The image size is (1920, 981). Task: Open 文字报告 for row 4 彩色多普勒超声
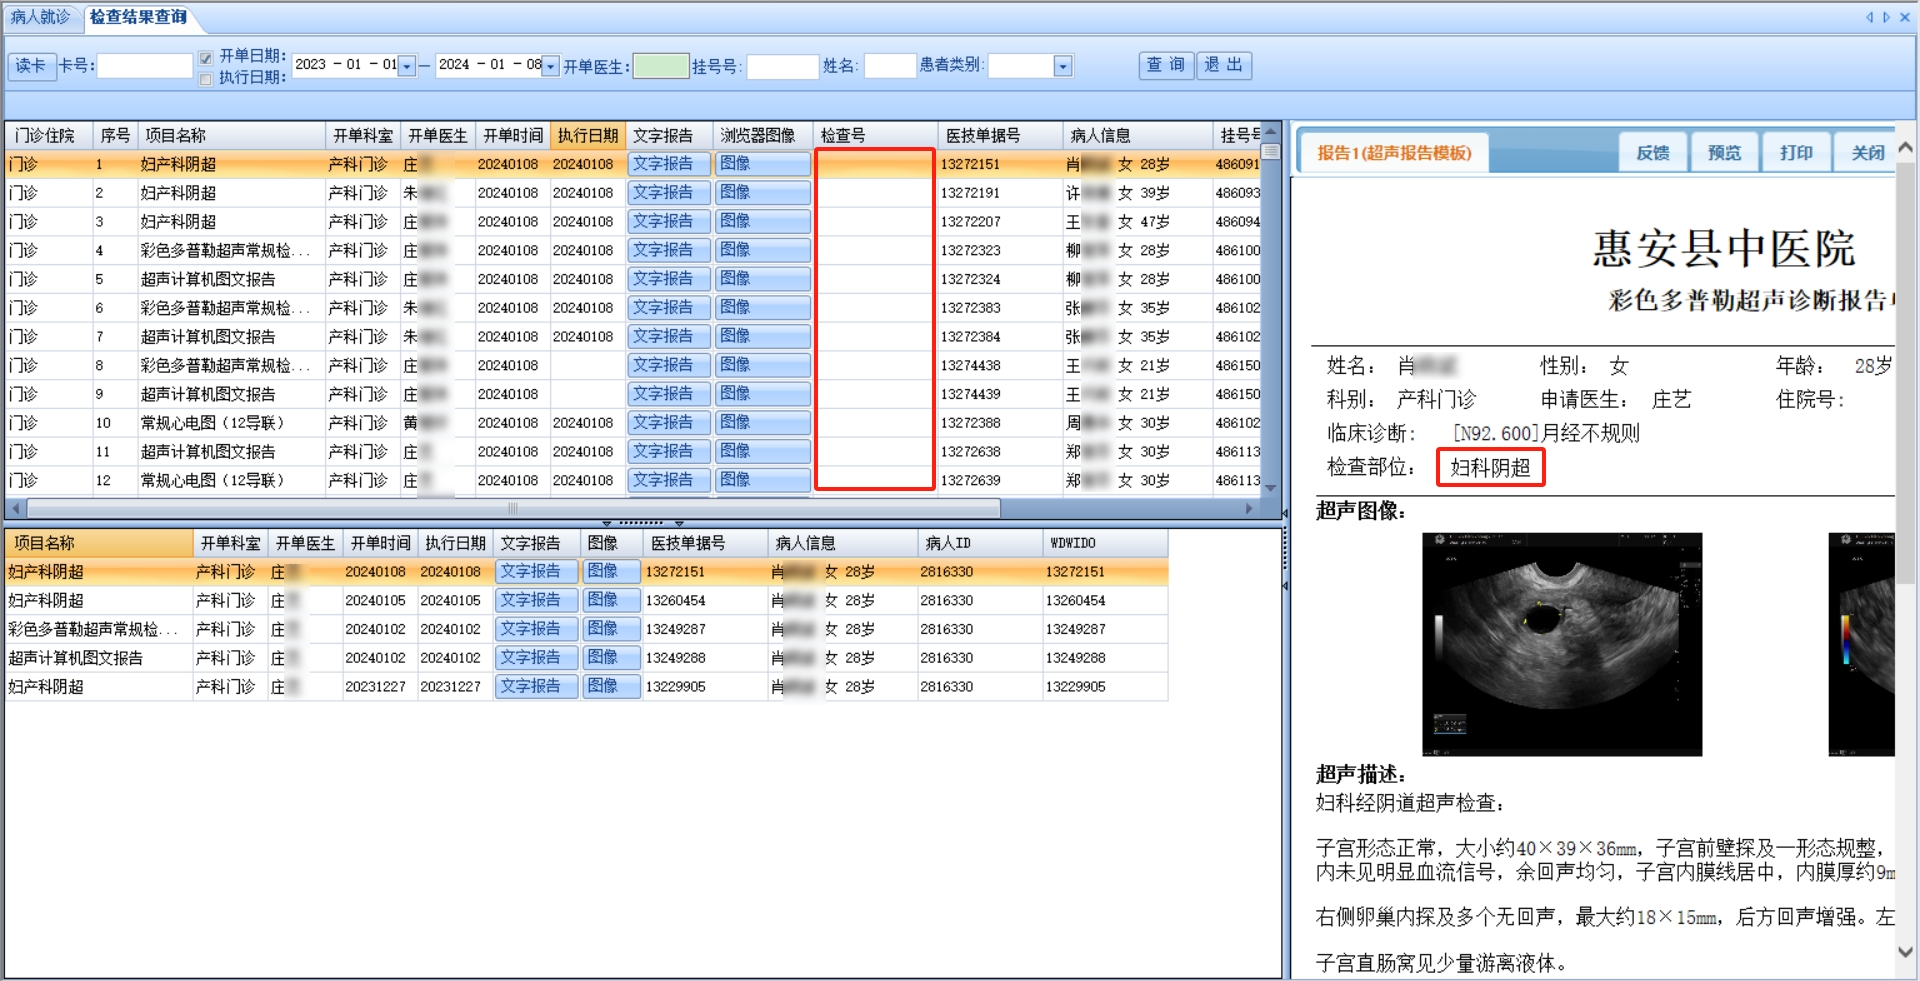(x=669, y=250)
